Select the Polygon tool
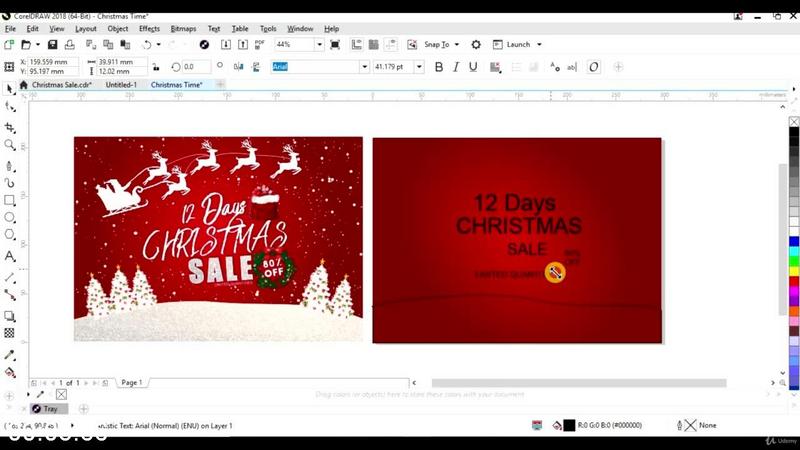Image resolution: width=800 pixels, height=450 pixels. point(10,235)
